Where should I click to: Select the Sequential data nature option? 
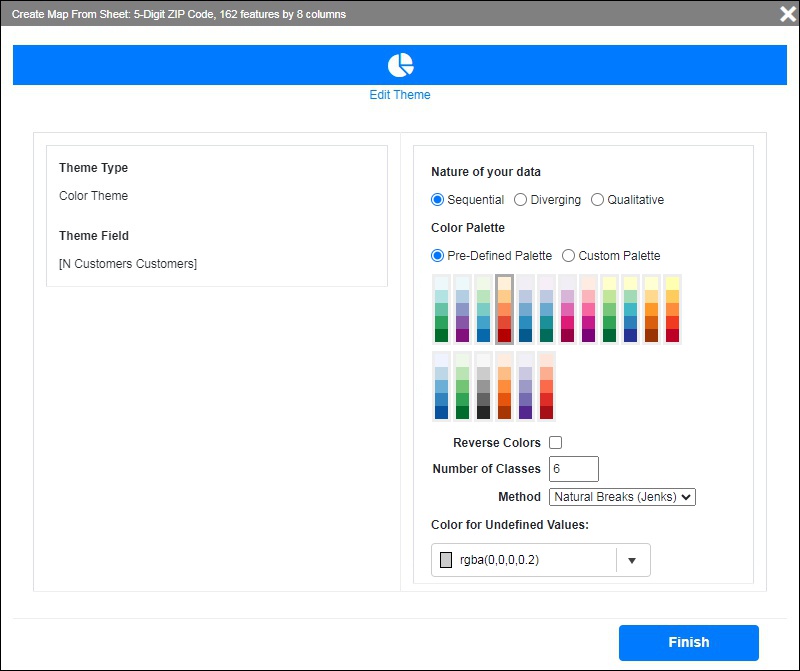438,199
